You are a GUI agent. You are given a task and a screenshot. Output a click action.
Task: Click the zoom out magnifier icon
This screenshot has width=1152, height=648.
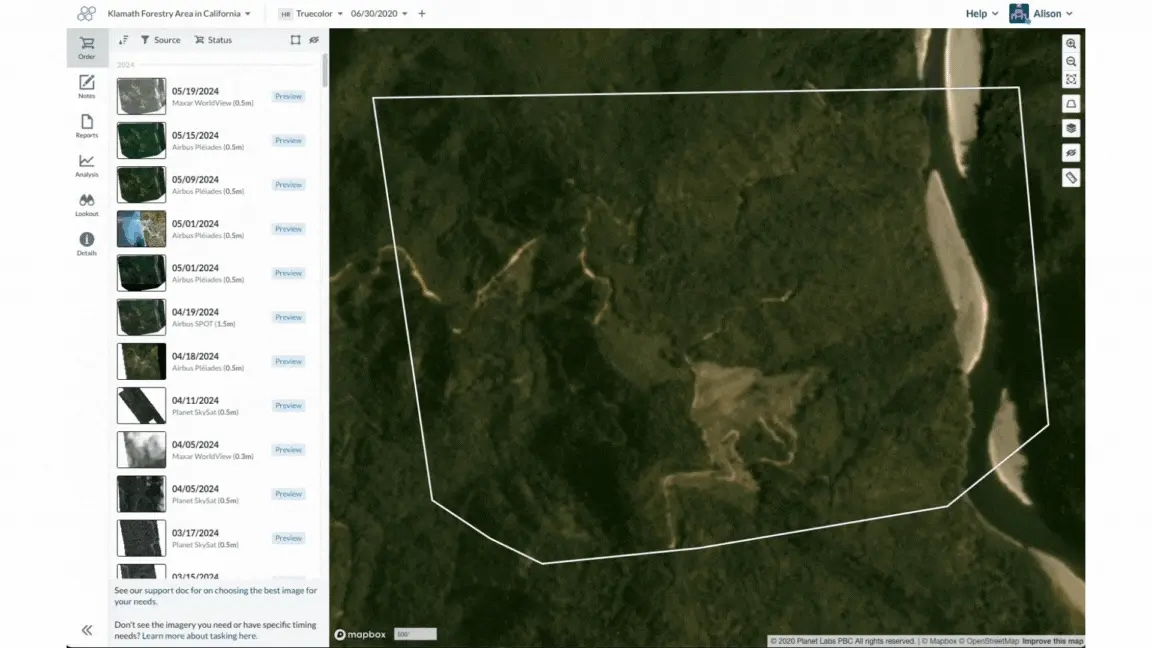pos(1071,62)
